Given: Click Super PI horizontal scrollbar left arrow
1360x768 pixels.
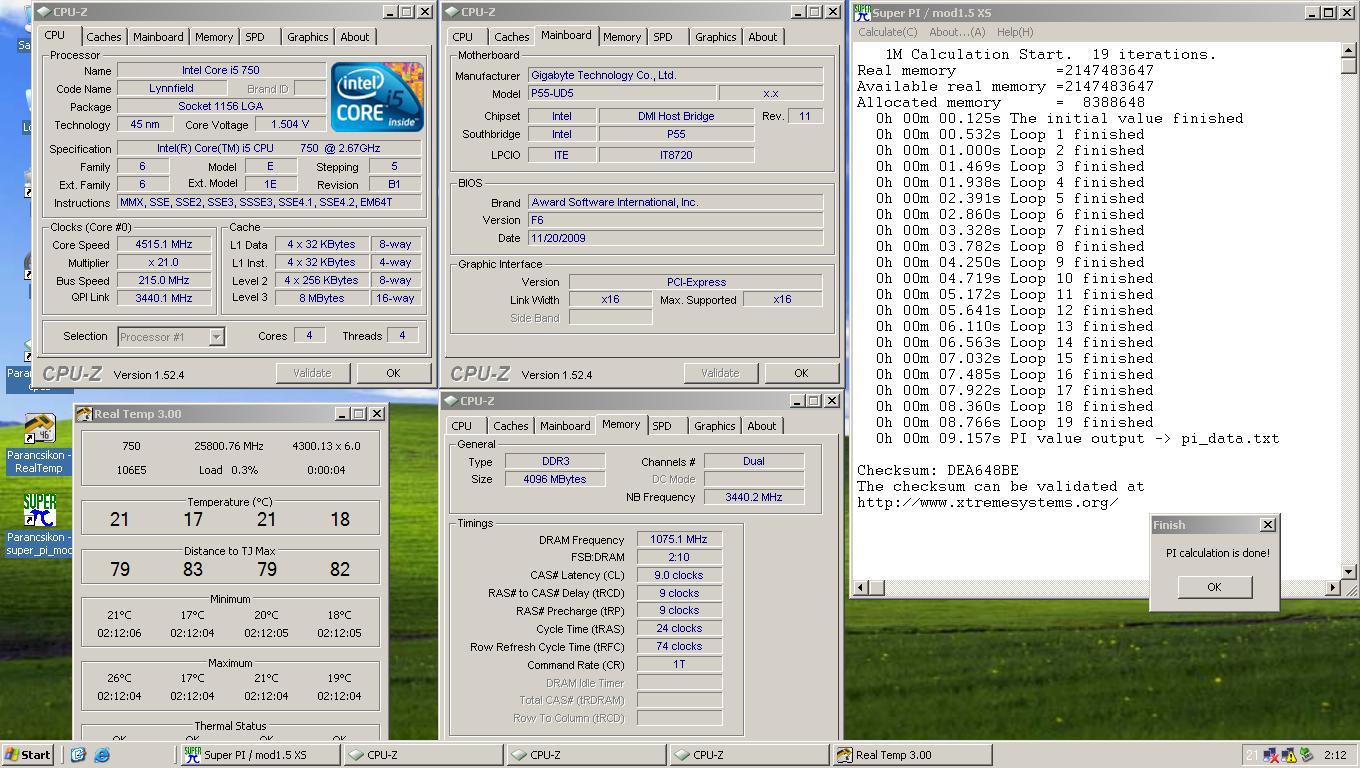Looking at the screenshot, I should pyautogui.click(x=861, y=588).
